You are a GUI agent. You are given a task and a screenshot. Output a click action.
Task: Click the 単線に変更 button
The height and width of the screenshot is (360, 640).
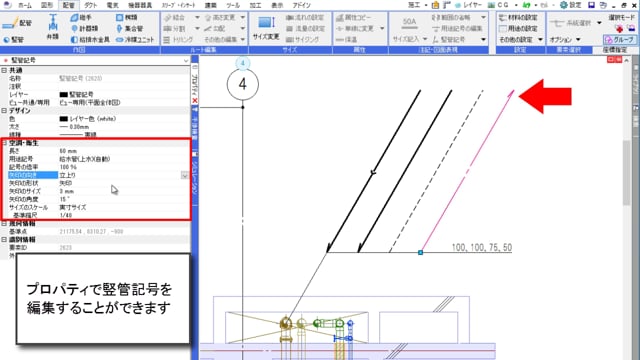point(355,29)
